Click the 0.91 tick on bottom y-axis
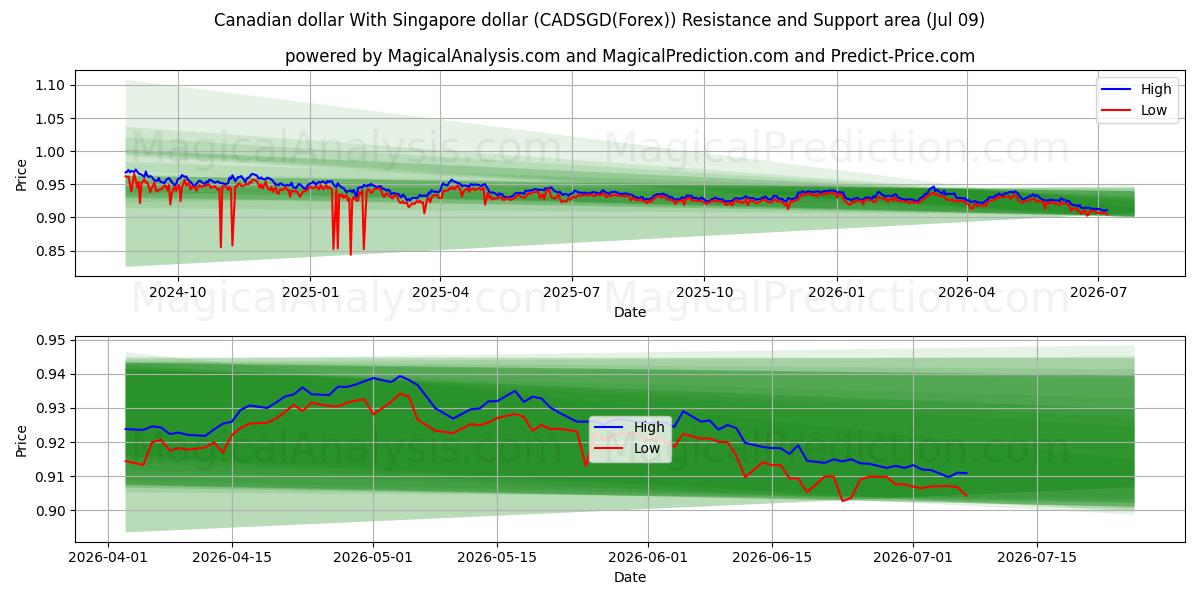Viewport: 1200px width, 600px height. 52,476
